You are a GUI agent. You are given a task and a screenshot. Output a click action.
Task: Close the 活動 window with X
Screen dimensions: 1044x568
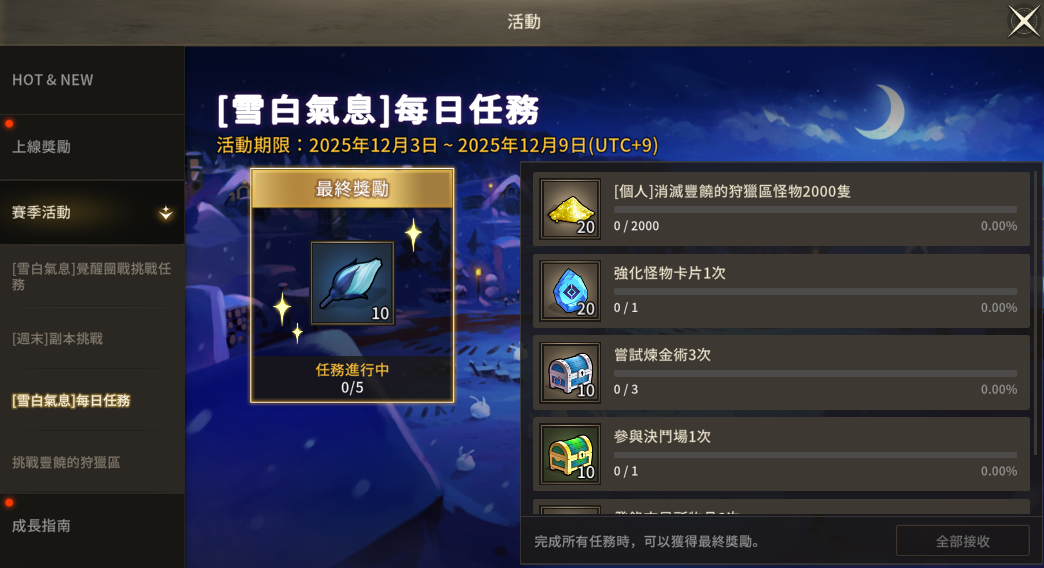pos(1023,21)
